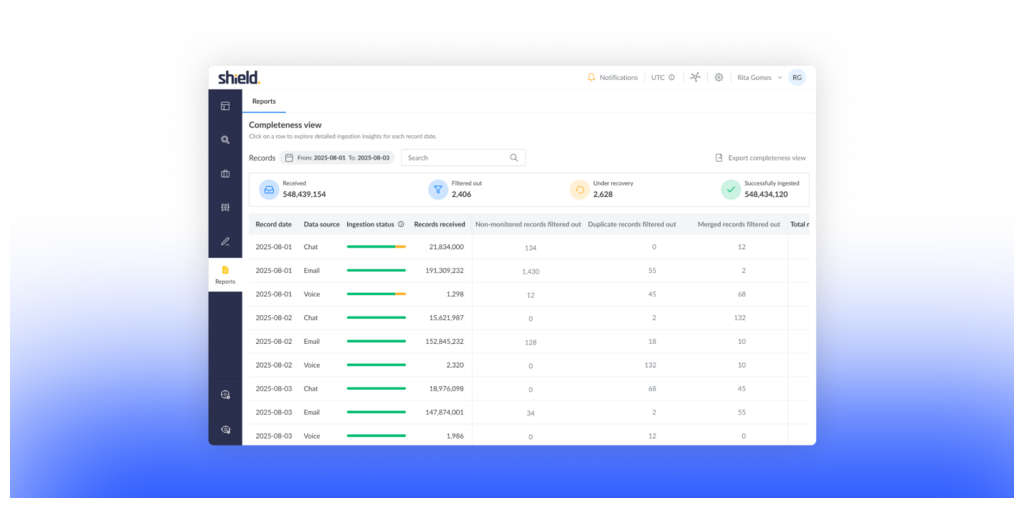Open the search sidebar icon

pyautogui.click(x=225, y=140)
